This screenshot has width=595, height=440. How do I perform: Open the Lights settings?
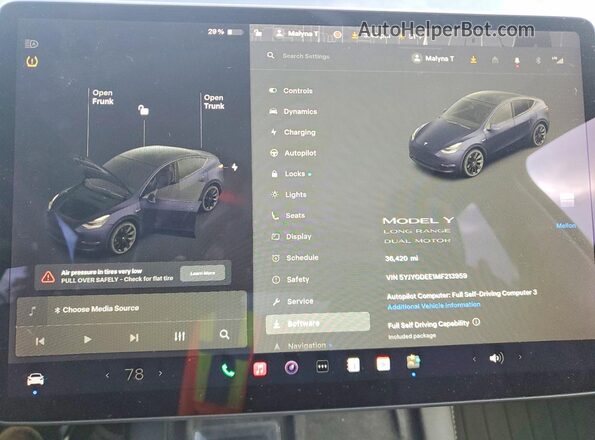[x=289, y=195]
